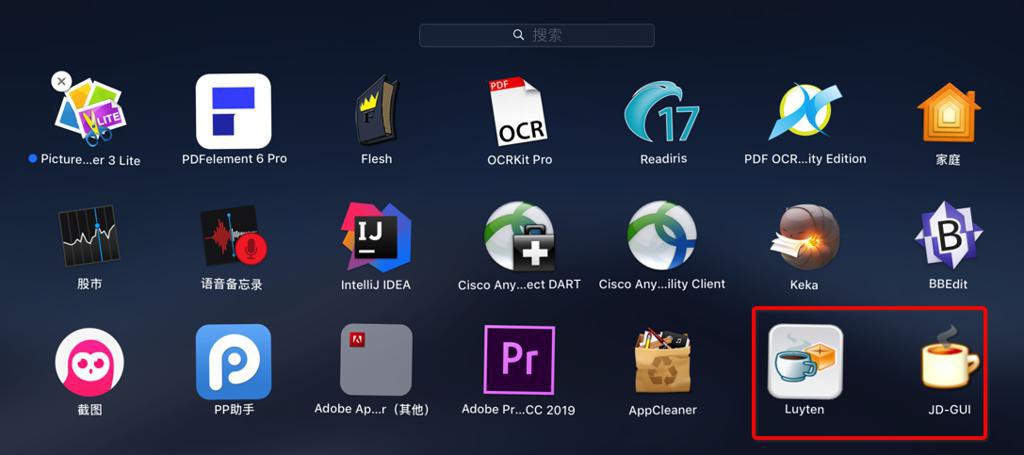1024x455 pixels.
Task: Open the Flesh app icon
Action: pyautogui.click(x=376, y=110)
